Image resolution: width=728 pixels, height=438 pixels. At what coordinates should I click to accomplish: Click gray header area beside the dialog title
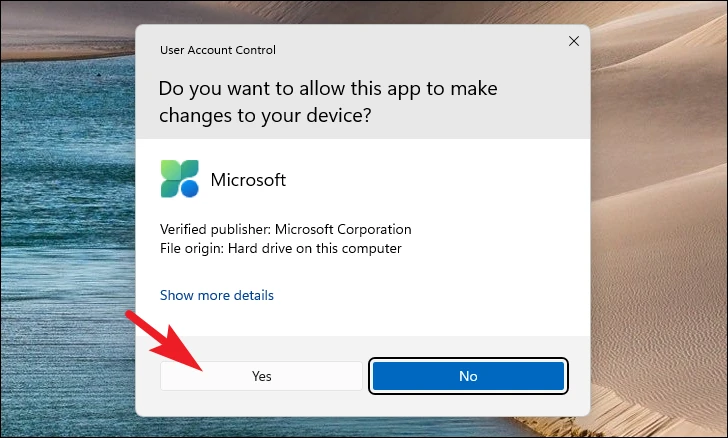418,50
